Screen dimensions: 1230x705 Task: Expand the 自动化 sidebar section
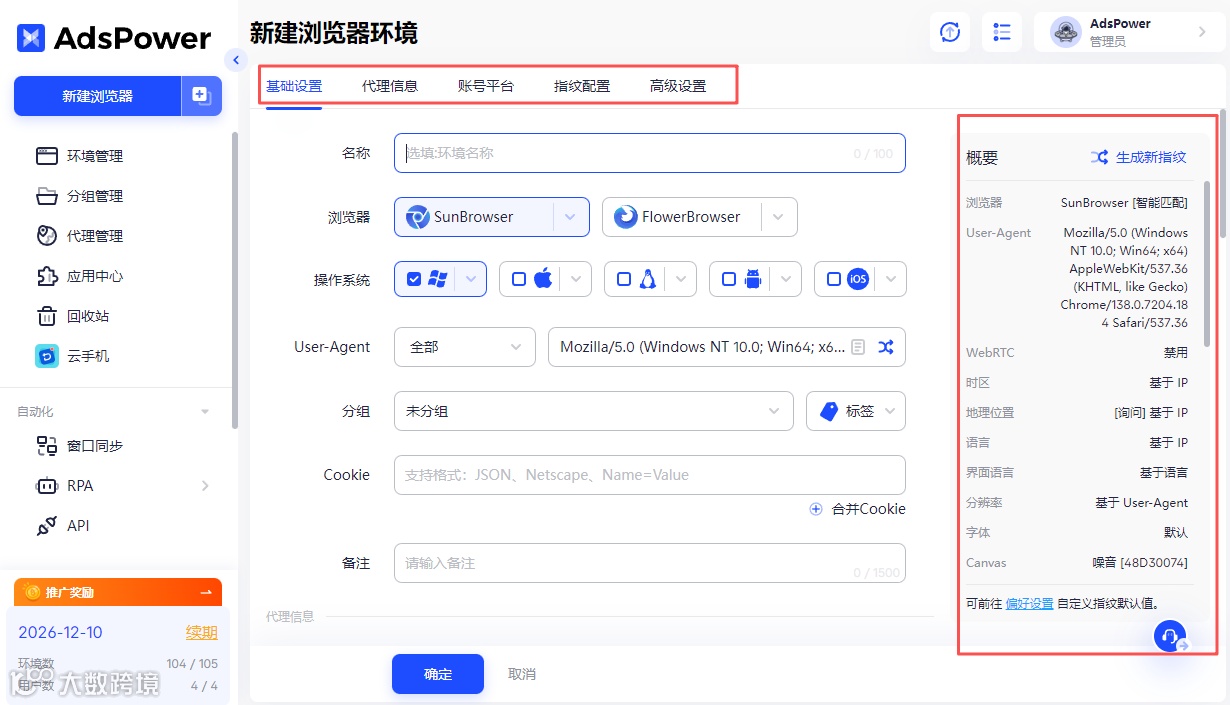tap(205, 411)
